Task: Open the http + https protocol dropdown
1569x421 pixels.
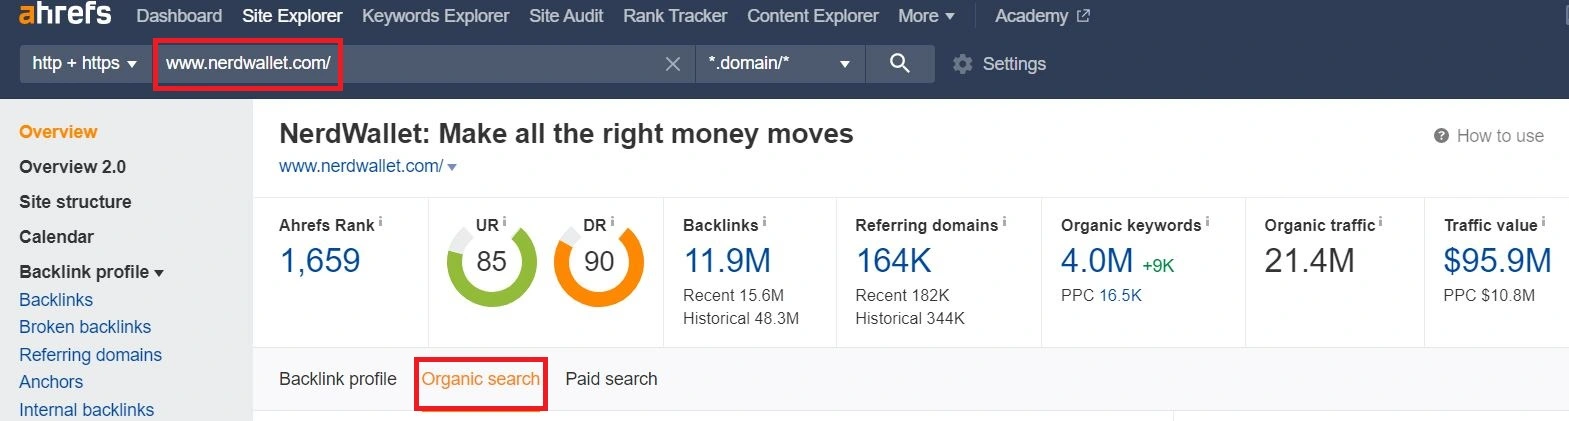Action: pos(85,63)
